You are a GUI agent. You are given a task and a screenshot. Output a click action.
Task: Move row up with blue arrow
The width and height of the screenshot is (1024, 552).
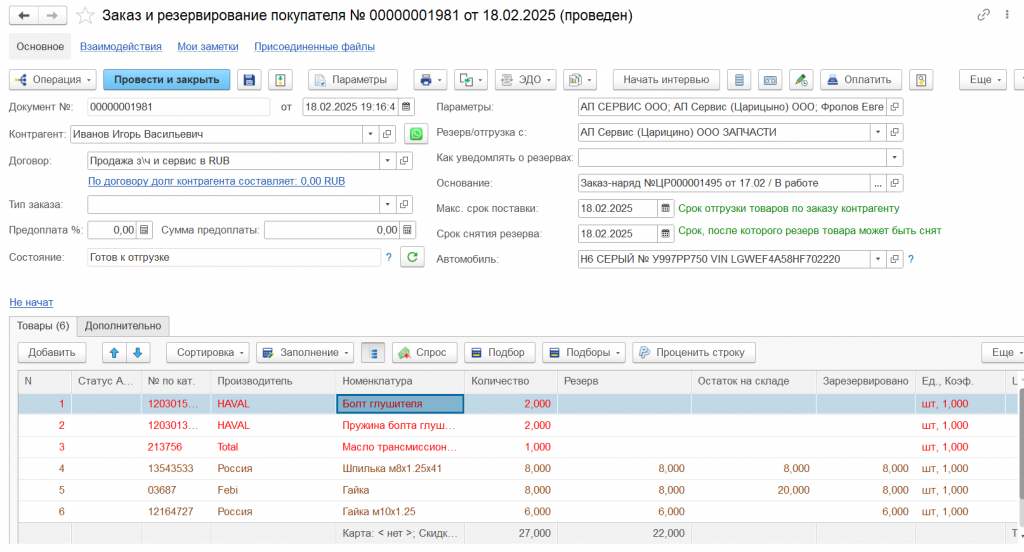tap(113, 352)
